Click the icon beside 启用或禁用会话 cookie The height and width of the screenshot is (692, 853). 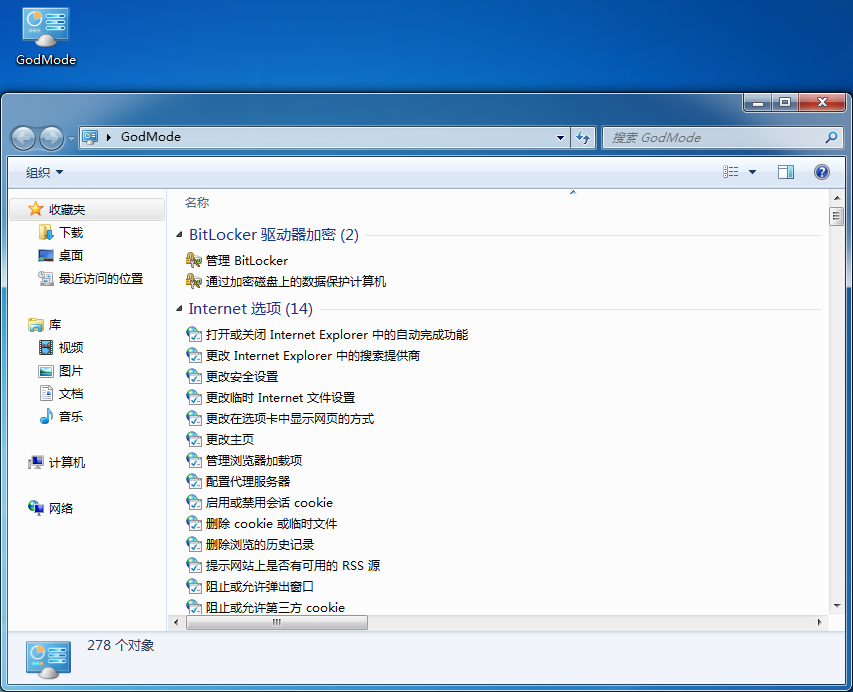(x=194, y=502)
